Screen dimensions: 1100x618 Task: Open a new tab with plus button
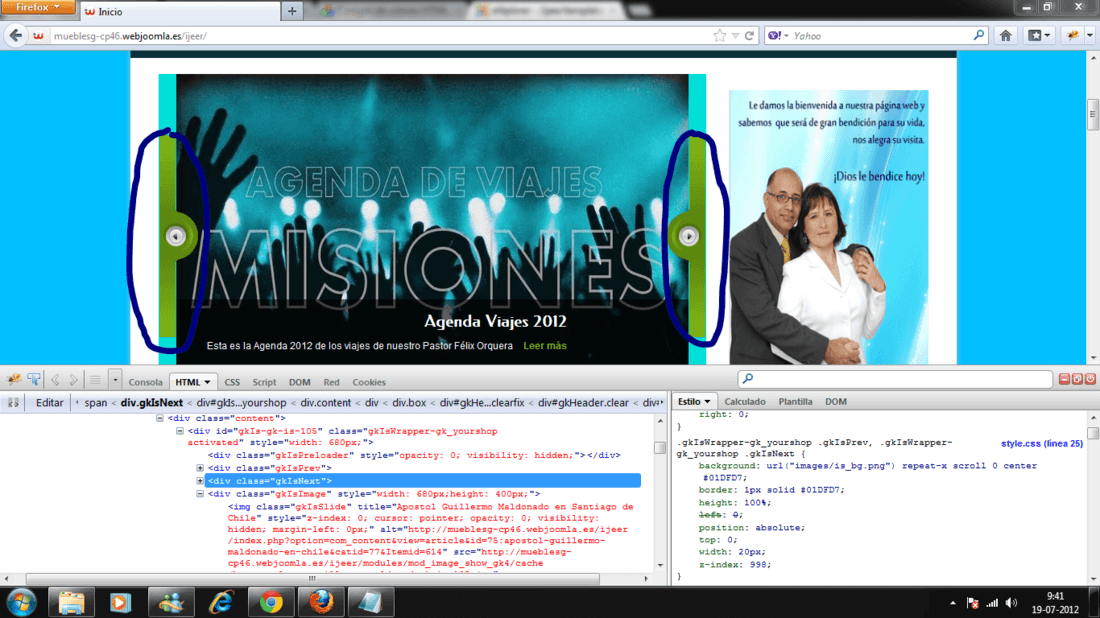[292, 11]
